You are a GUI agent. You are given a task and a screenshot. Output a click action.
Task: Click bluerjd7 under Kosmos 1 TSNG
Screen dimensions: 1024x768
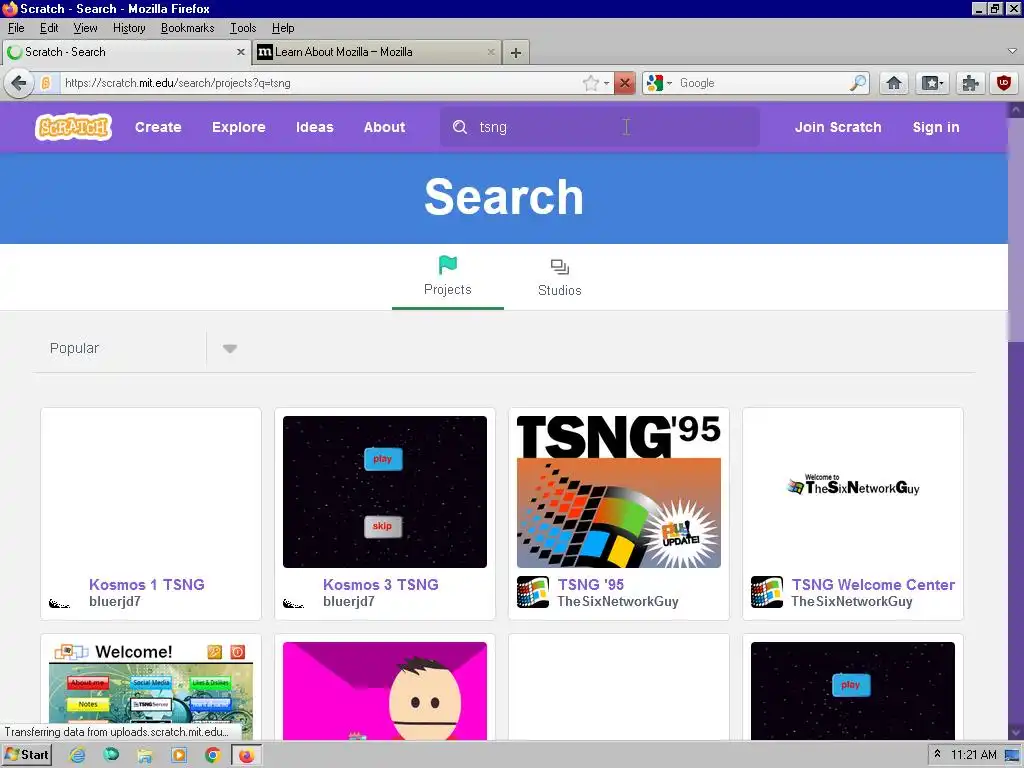(115, 601)
